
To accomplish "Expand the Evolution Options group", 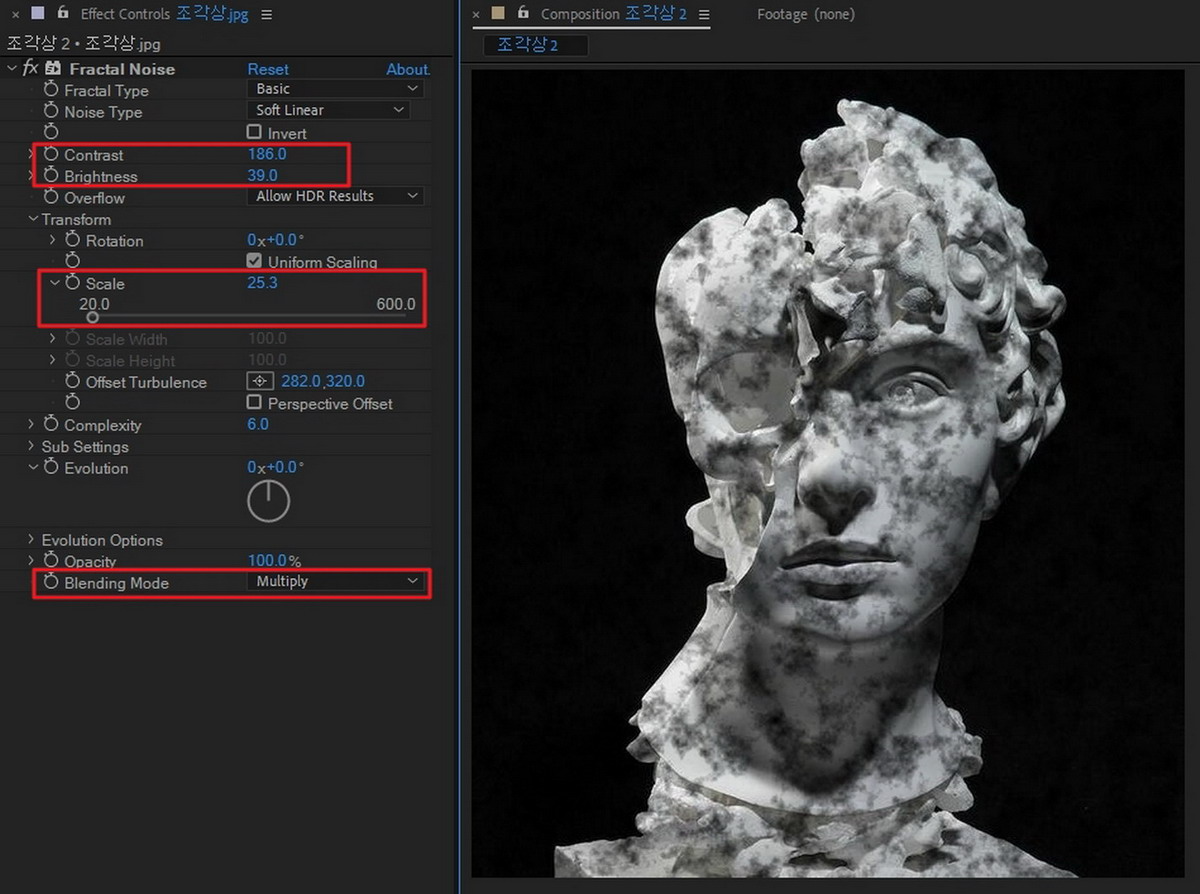I will click(x=32, y=540).
